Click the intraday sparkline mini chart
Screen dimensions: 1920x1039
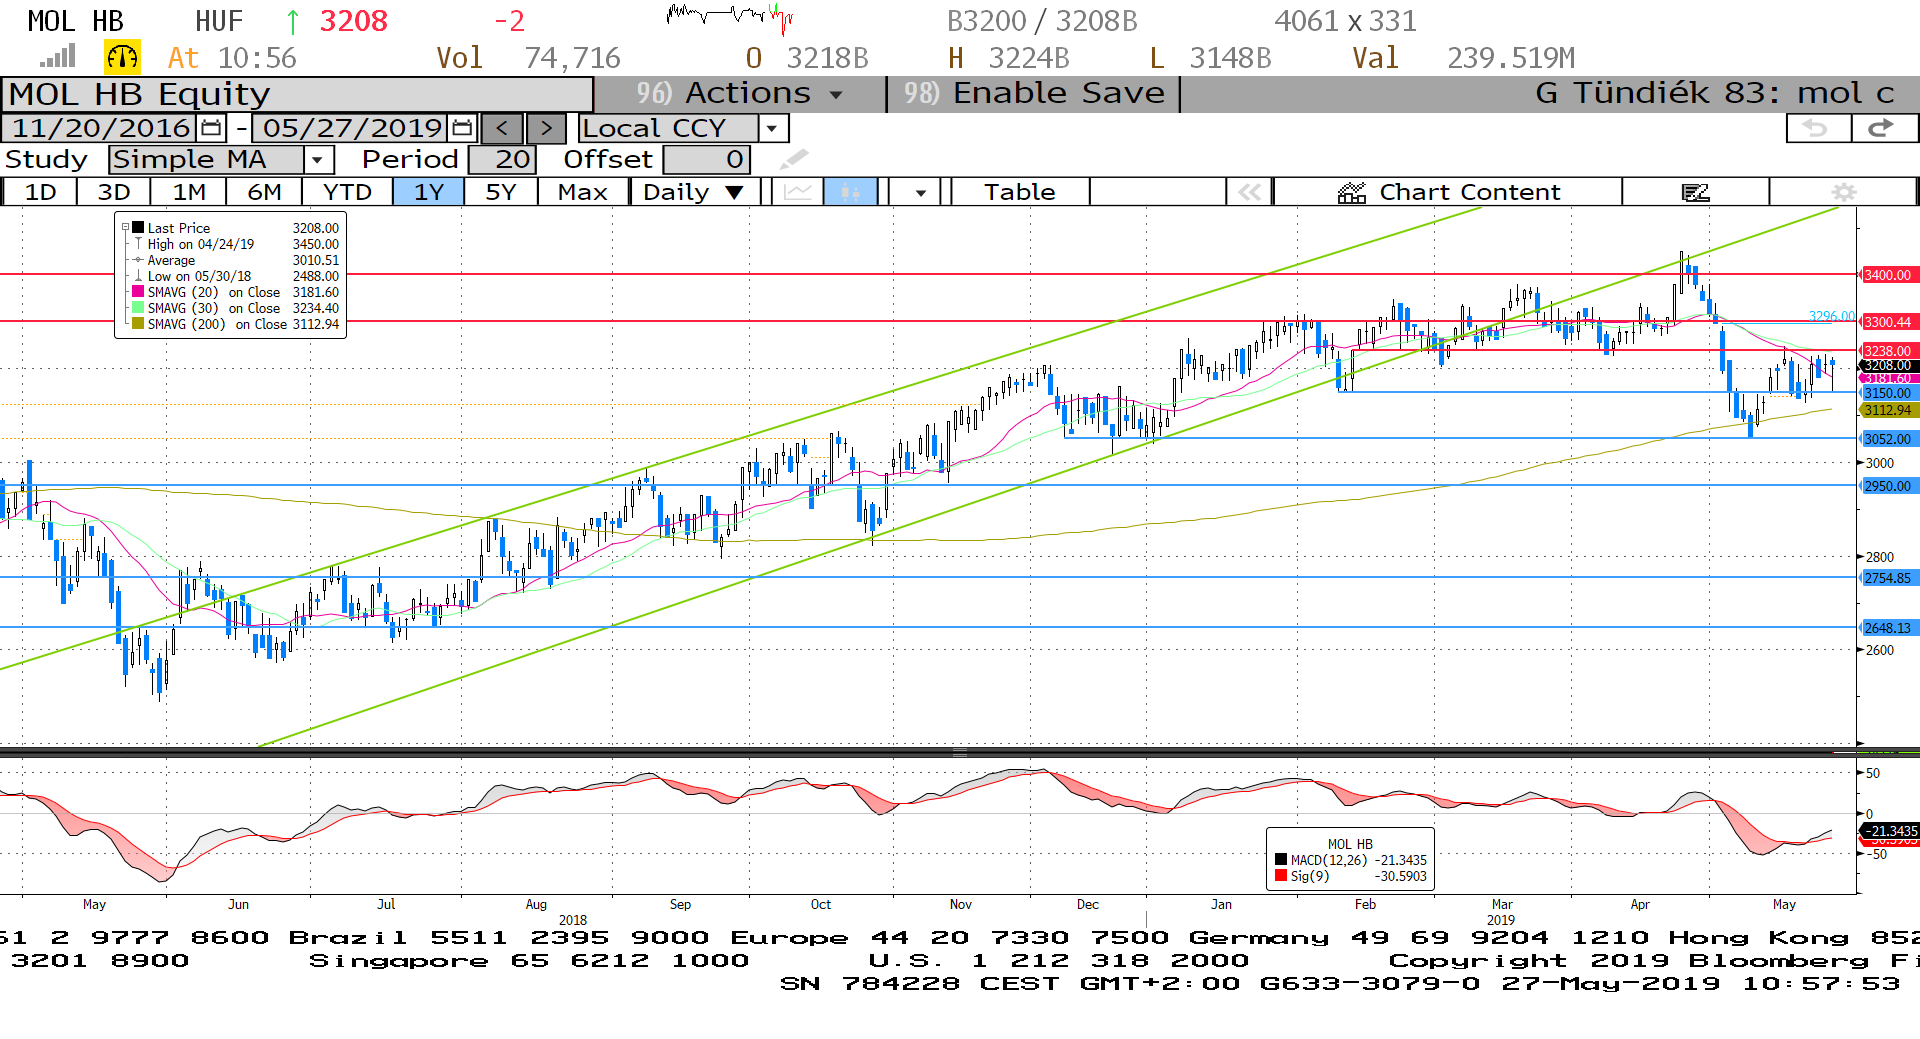[x=730, y=17]
